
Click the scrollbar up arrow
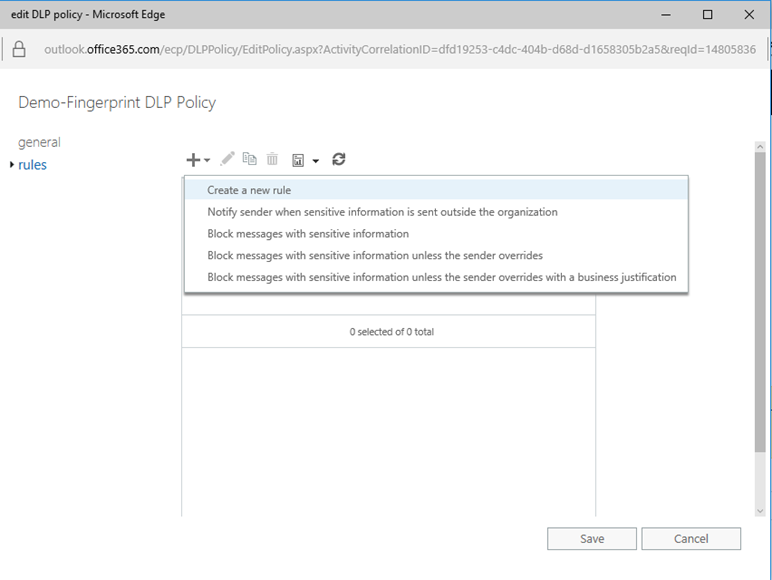pyautogui.click(x=760, y=147)
